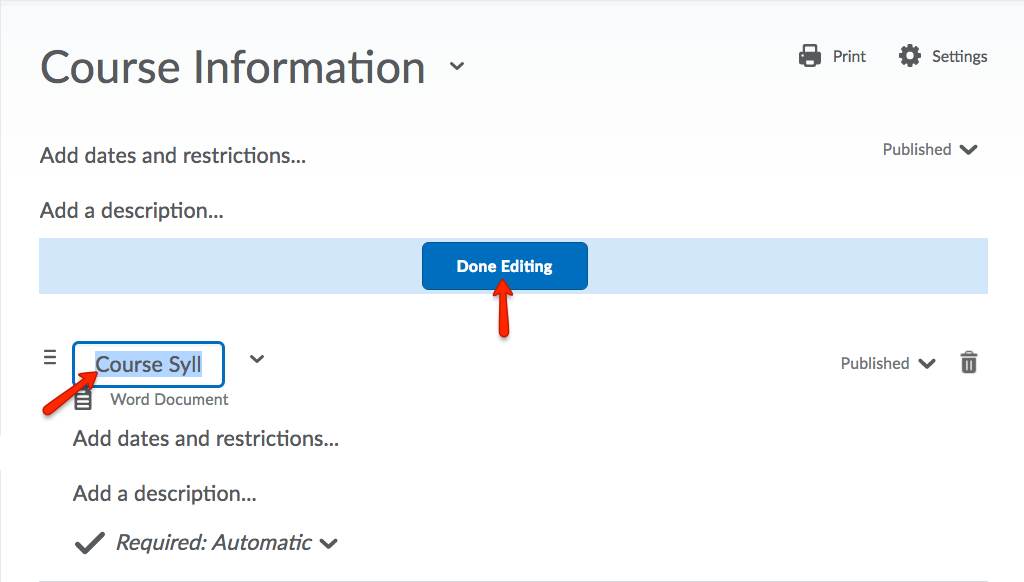Viewport: 1024px width, 582px height.
Task: Add dates and restrictions below Word Document
Action: tap(206, 439)
